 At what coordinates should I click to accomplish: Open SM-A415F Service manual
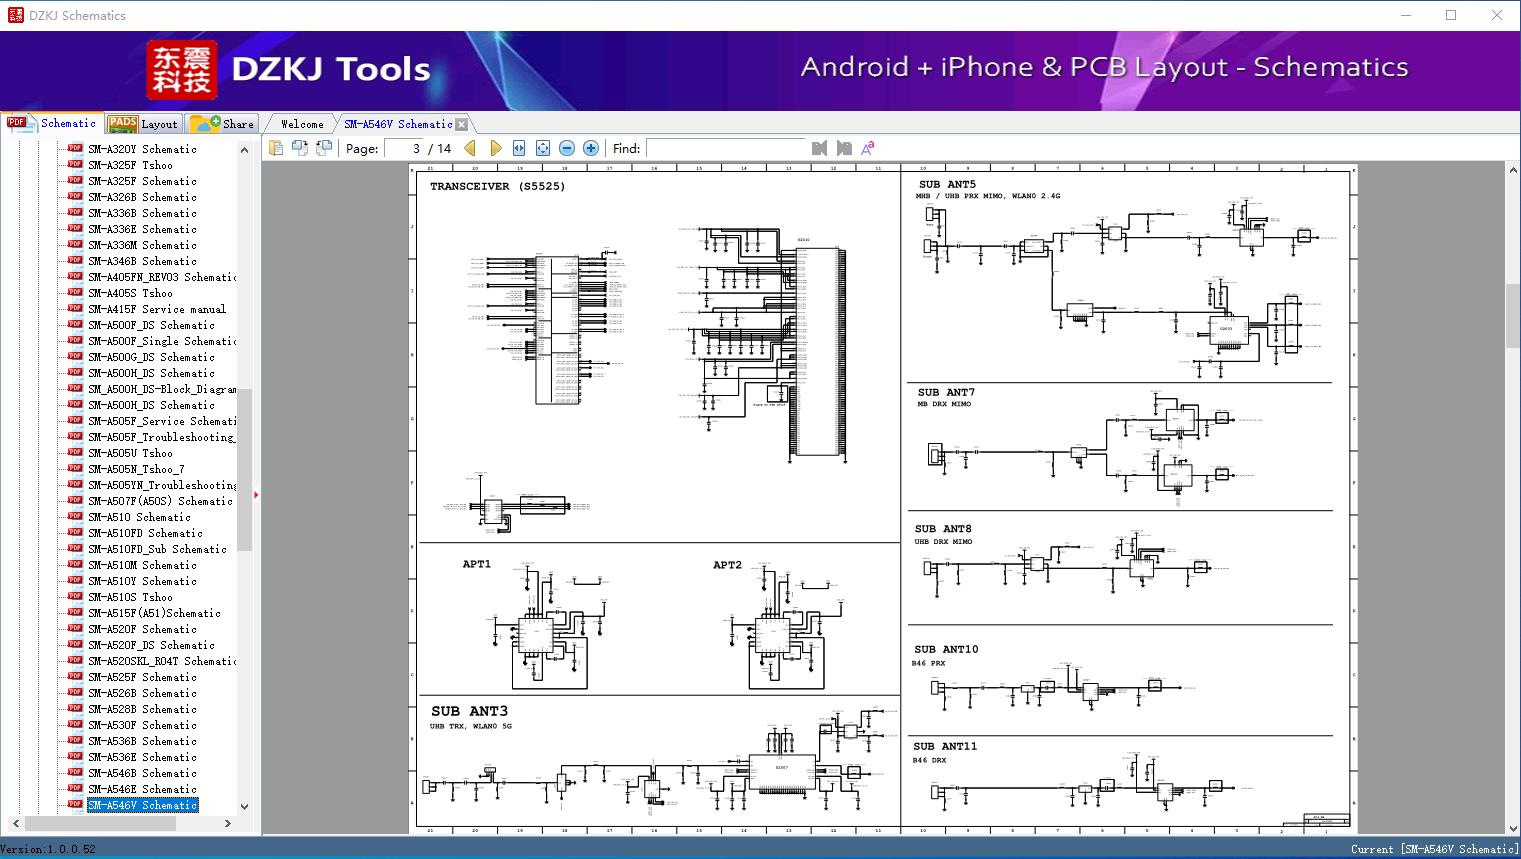pos(157,309)
